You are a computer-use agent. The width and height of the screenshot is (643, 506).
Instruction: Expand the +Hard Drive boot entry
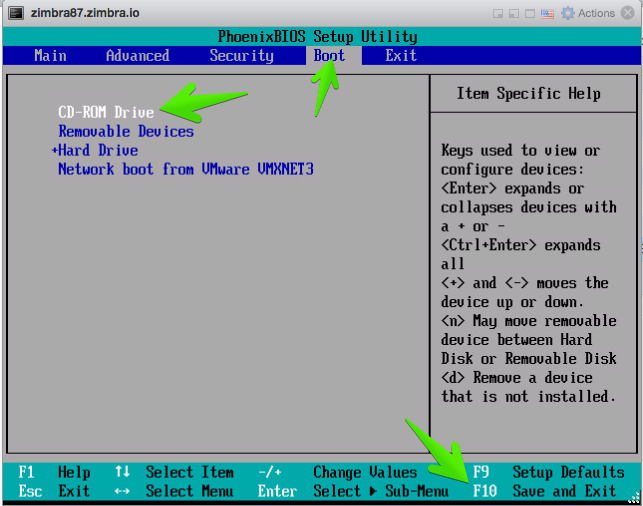95,150
